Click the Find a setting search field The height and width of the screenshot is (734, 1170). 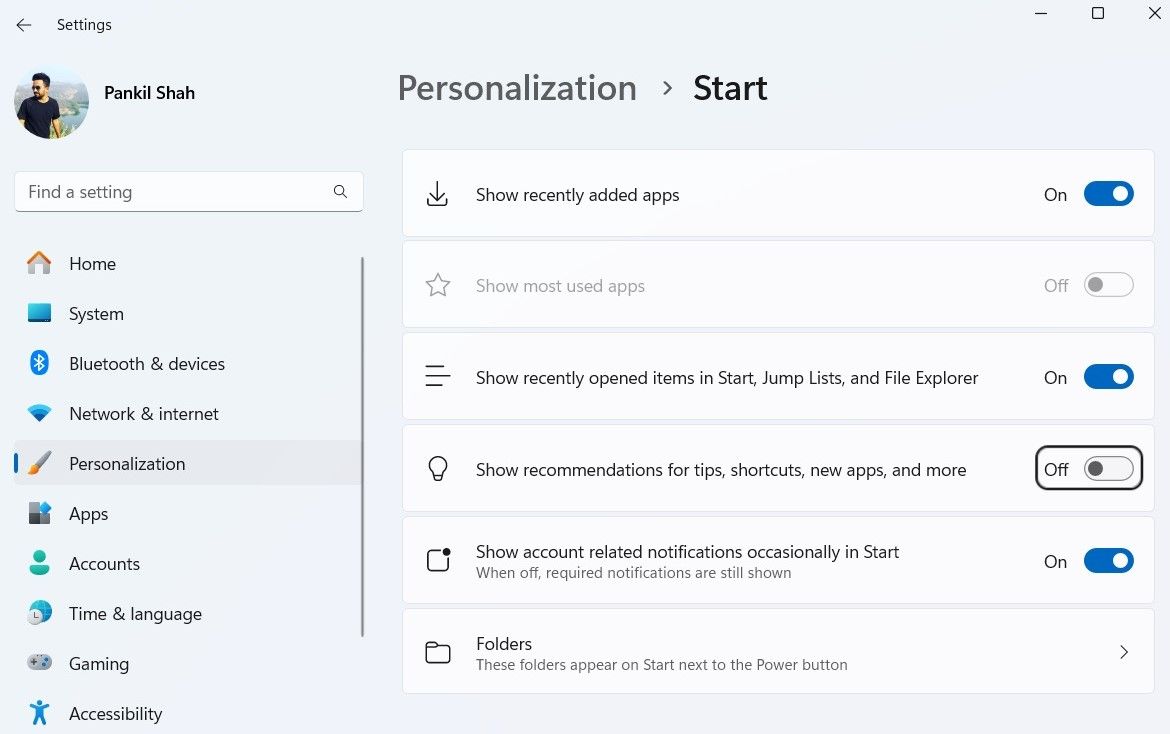(x=170, y=191)
